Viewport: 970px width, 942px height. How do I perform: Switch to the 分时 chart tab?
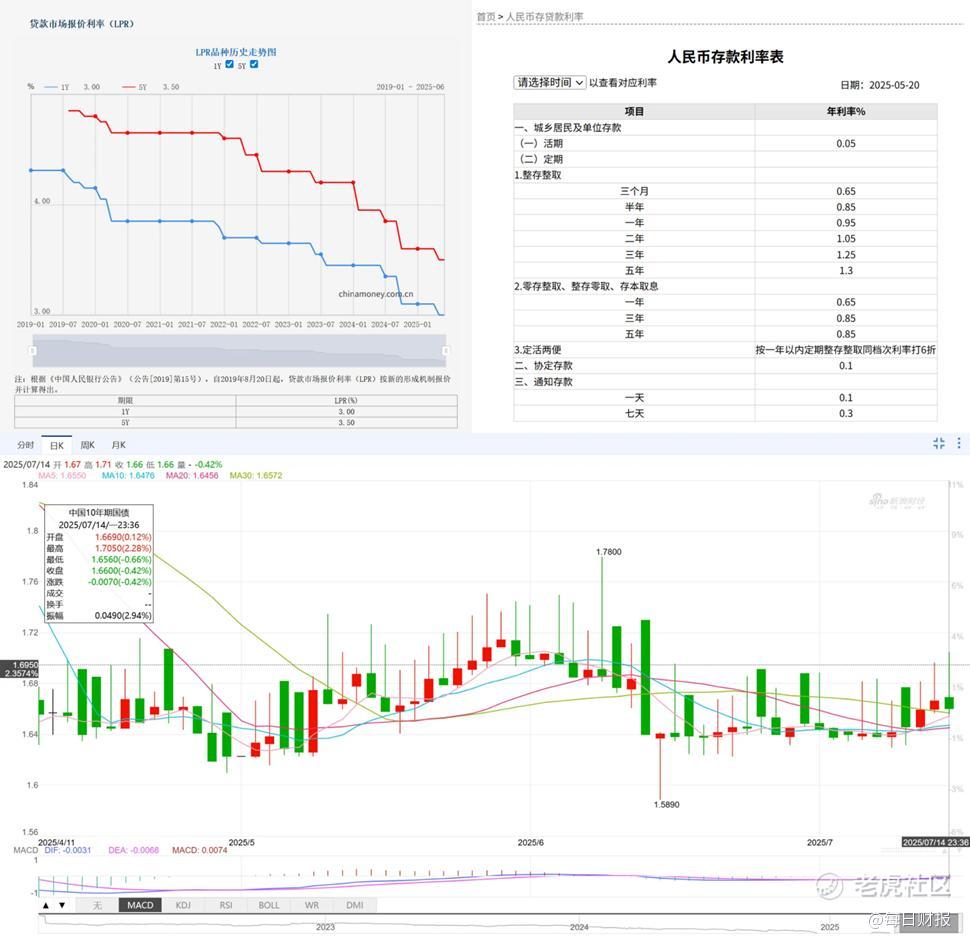coord(25,445)
